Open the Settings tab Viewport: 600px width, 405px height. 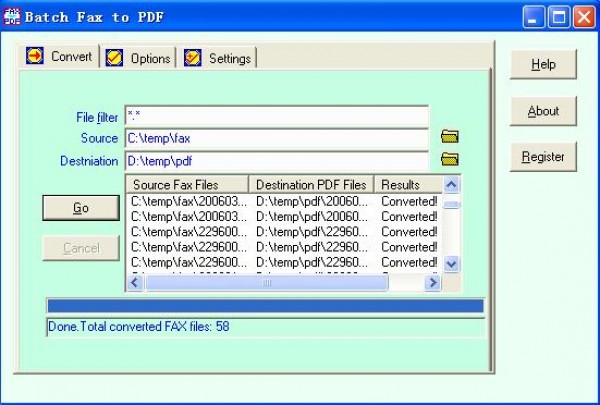pos(217,58)
